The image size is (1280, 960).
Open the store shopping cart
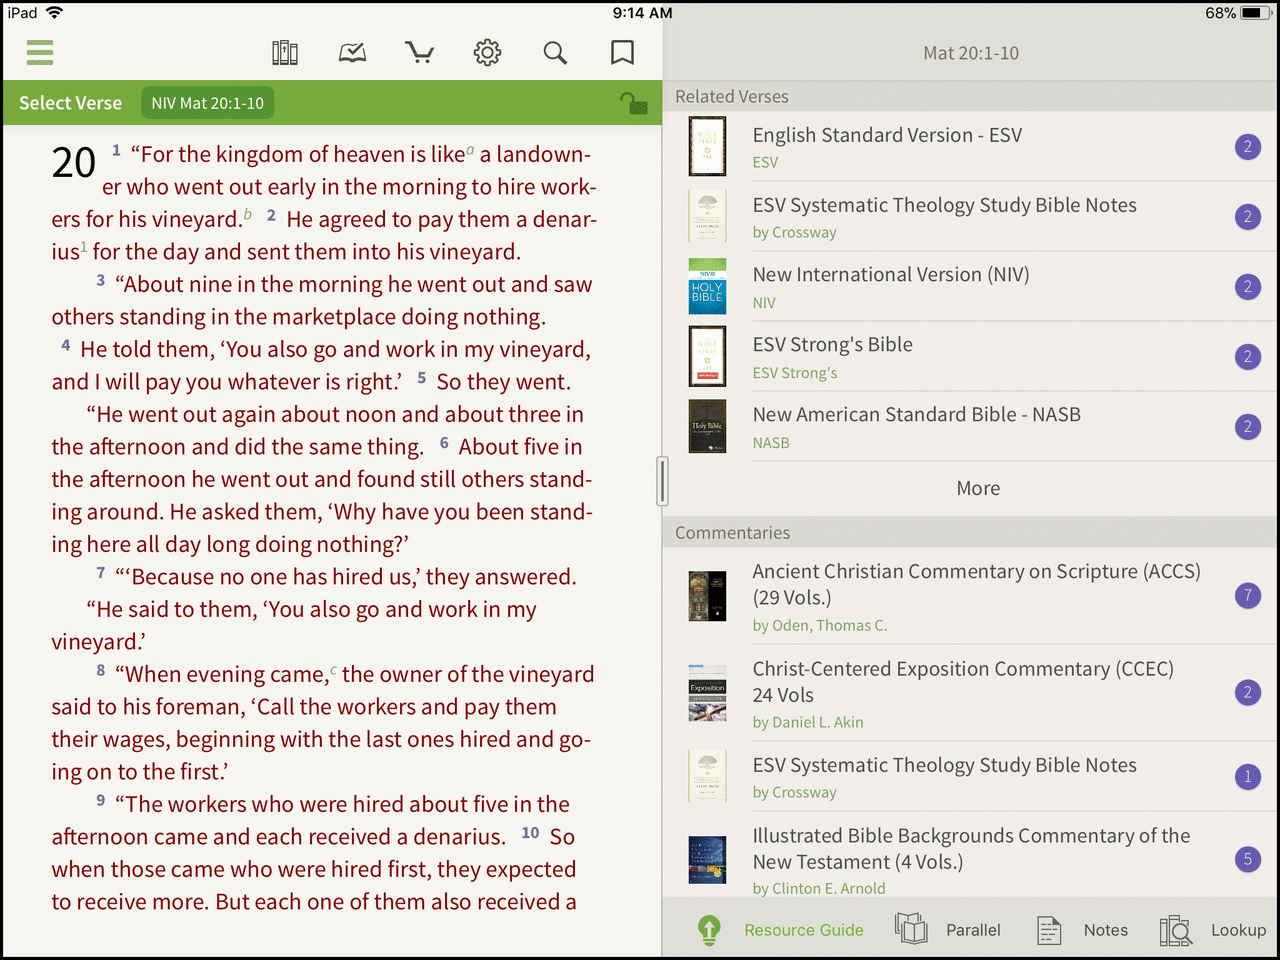pyautogui.click(x=419, y=52)
